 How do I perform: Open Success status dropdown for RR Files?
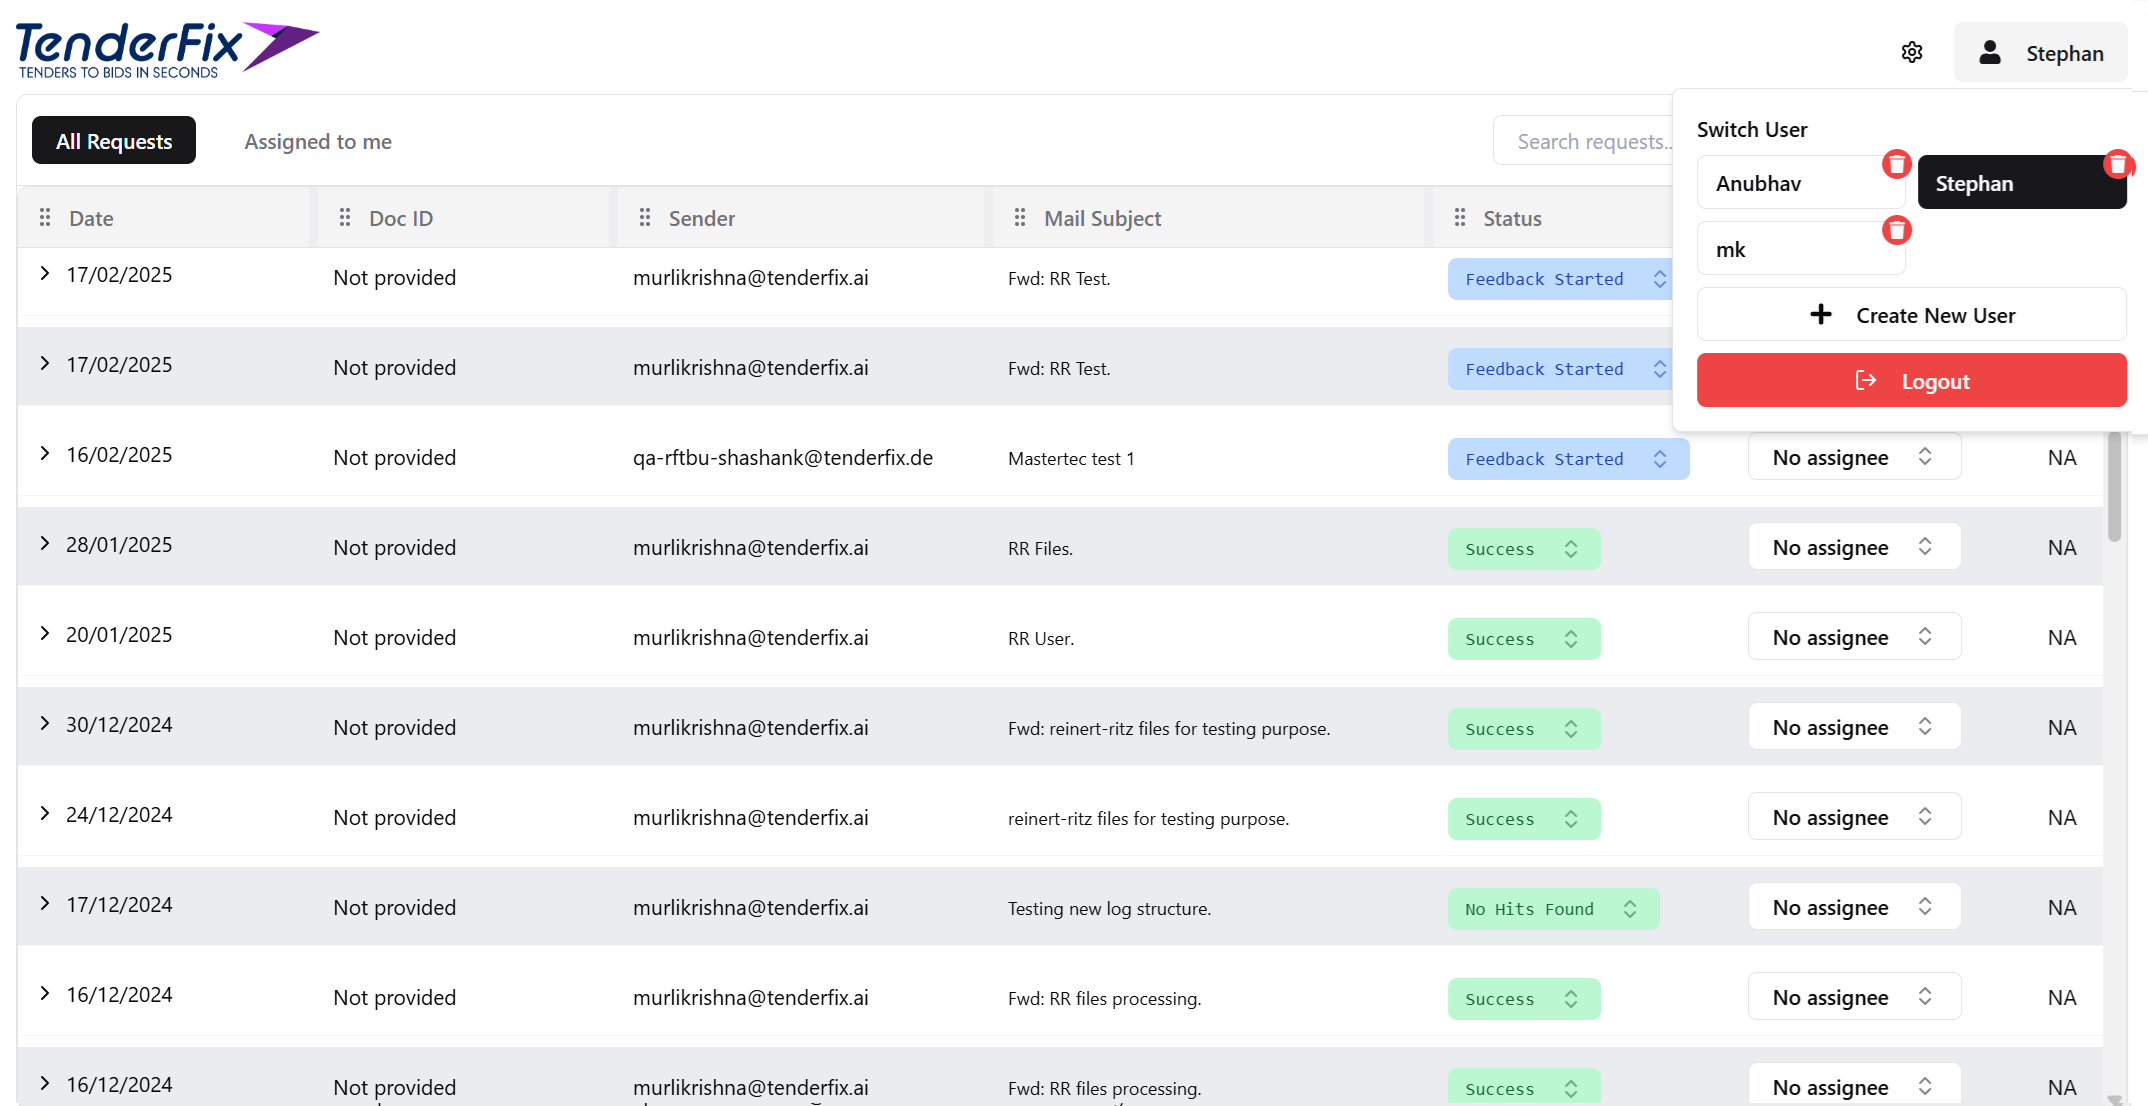pyautogui.click(x=1524, y=549)
